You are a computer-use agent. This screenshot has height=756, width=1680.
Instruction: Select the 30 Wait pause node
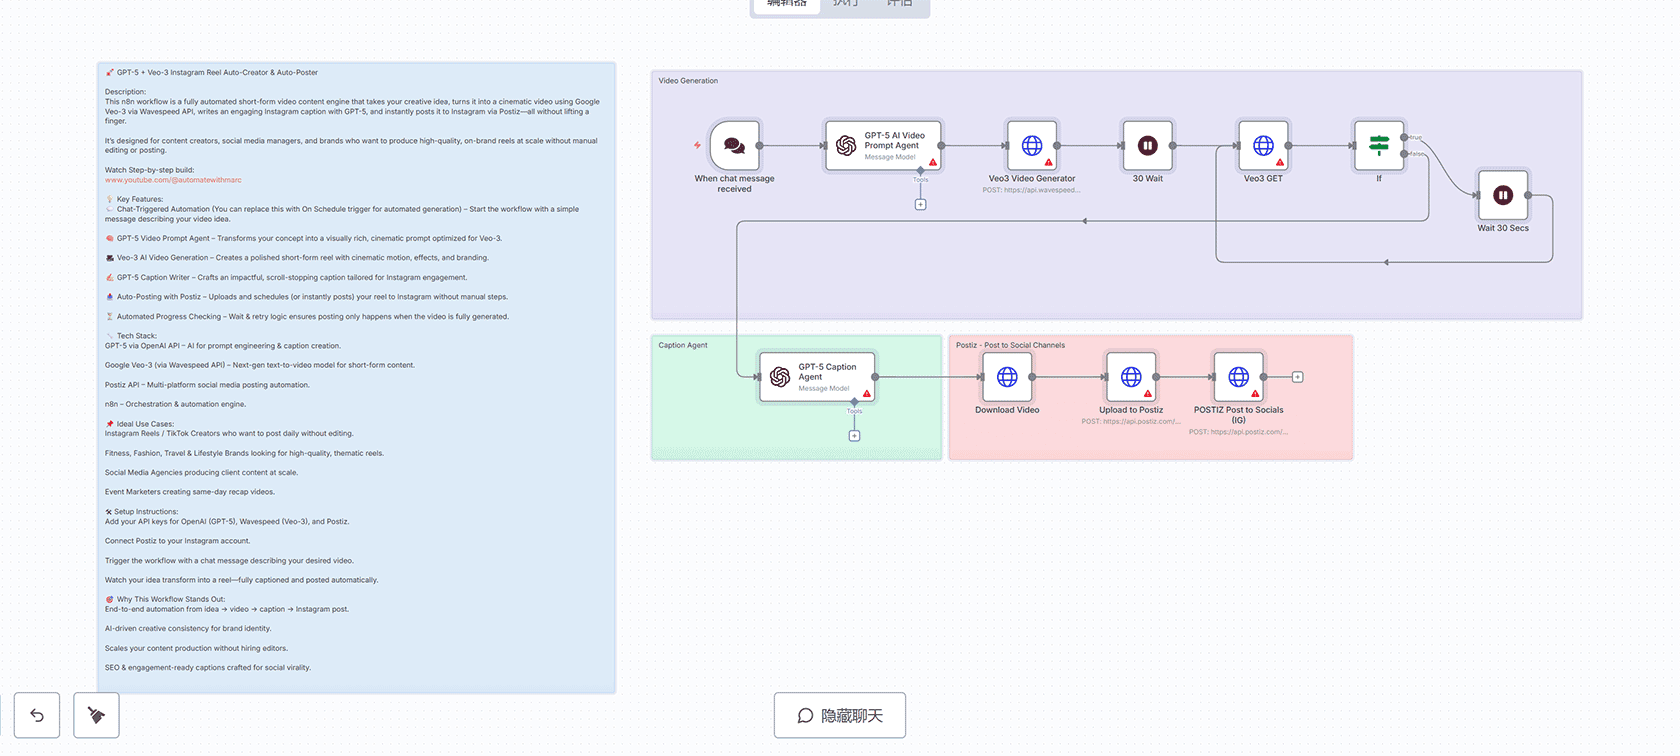click(1147, 146)
